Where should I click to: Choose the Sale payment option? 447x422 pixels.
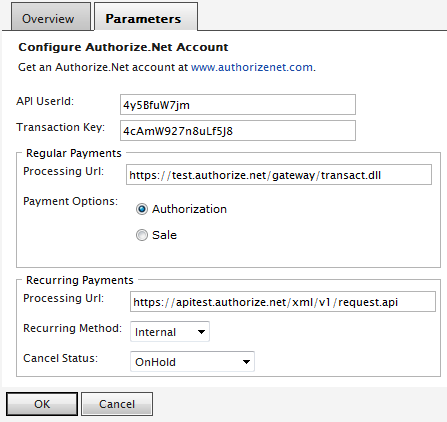click(x=142, y=235)
